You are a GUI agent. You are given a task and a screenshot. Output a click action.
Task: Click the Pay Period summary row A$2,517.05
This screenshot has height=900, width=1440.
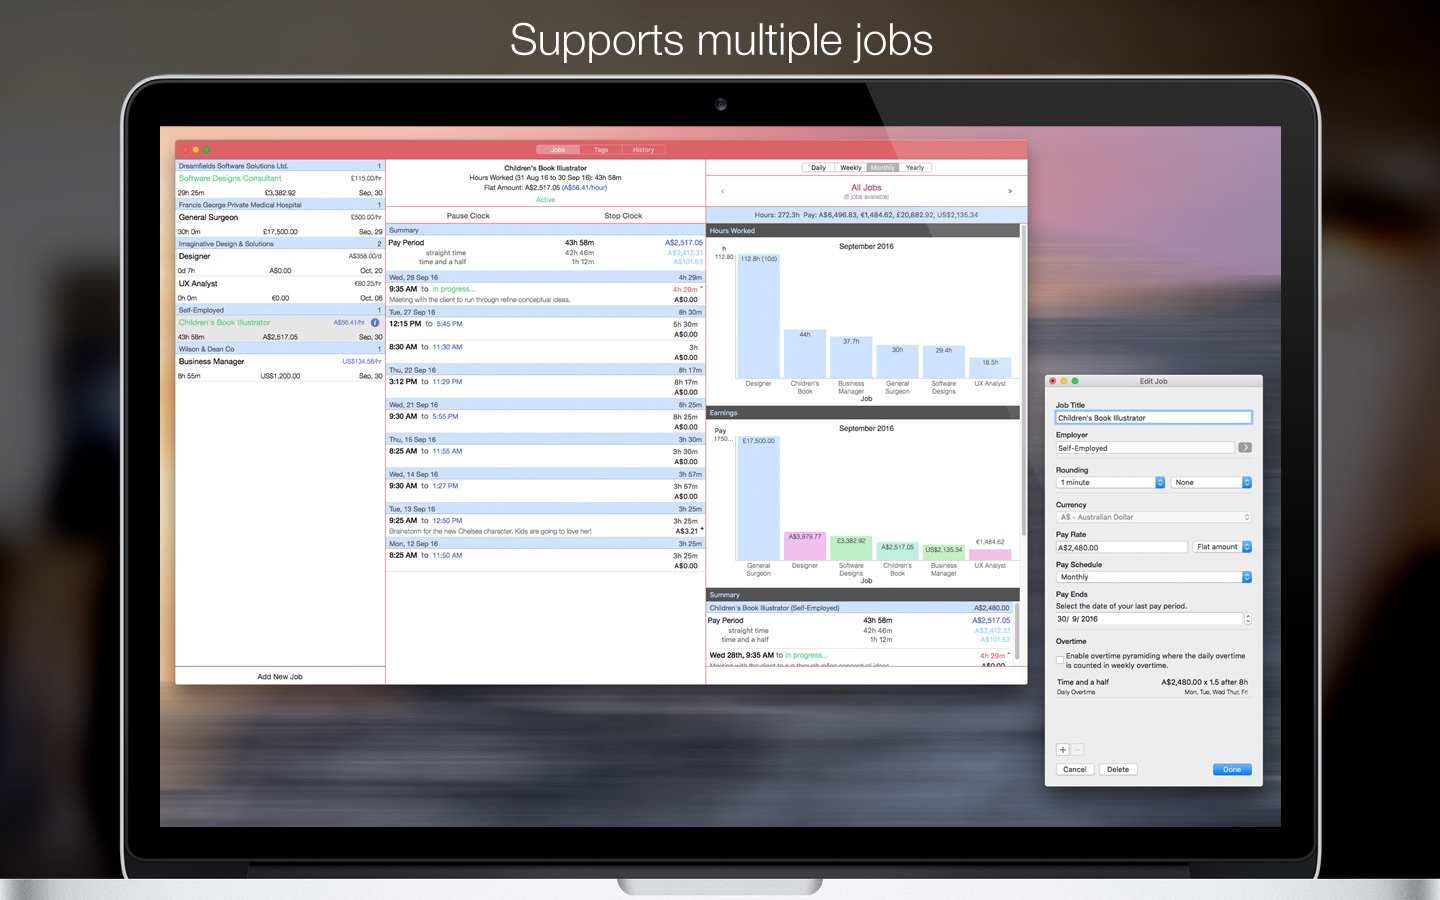coord(545,243)
